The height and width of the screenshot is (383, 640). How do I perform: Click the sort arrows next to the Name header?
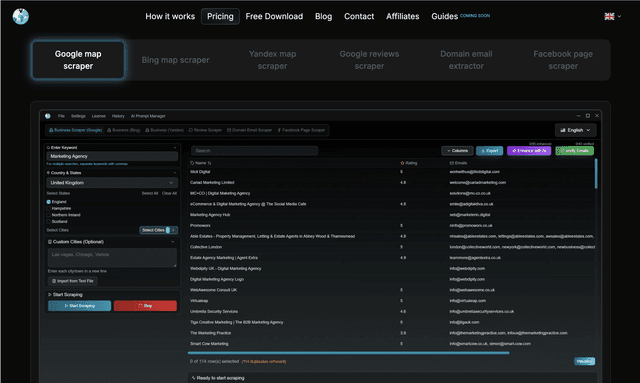point(209,163)
